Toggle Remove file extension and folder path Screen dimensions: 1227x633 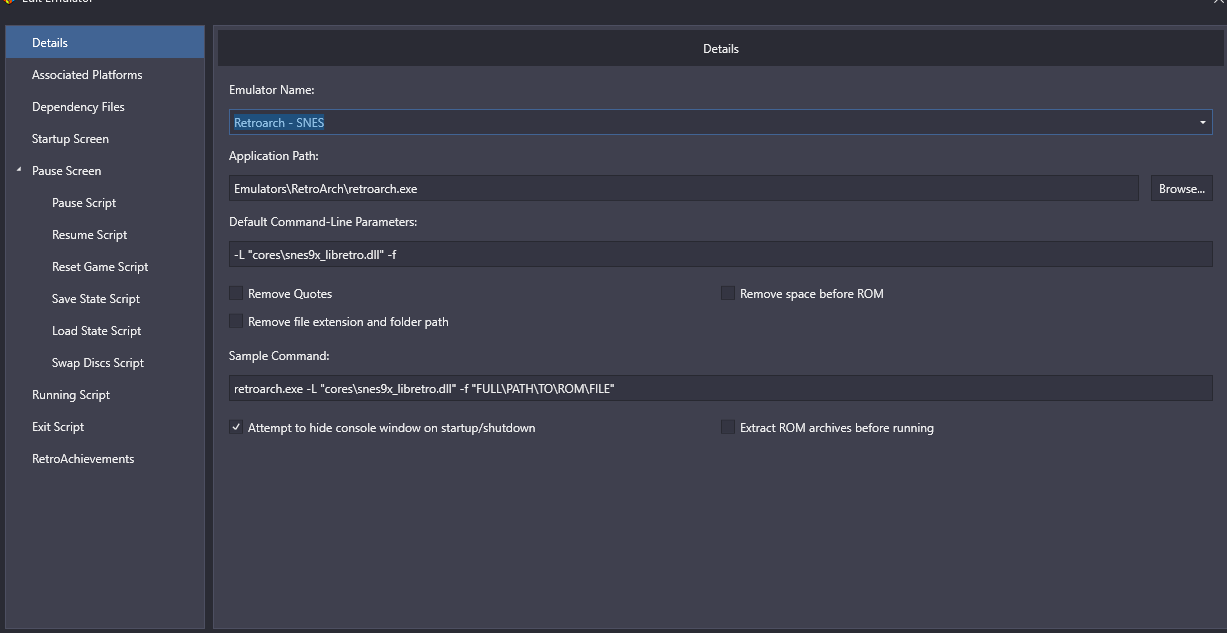point(237,322)
